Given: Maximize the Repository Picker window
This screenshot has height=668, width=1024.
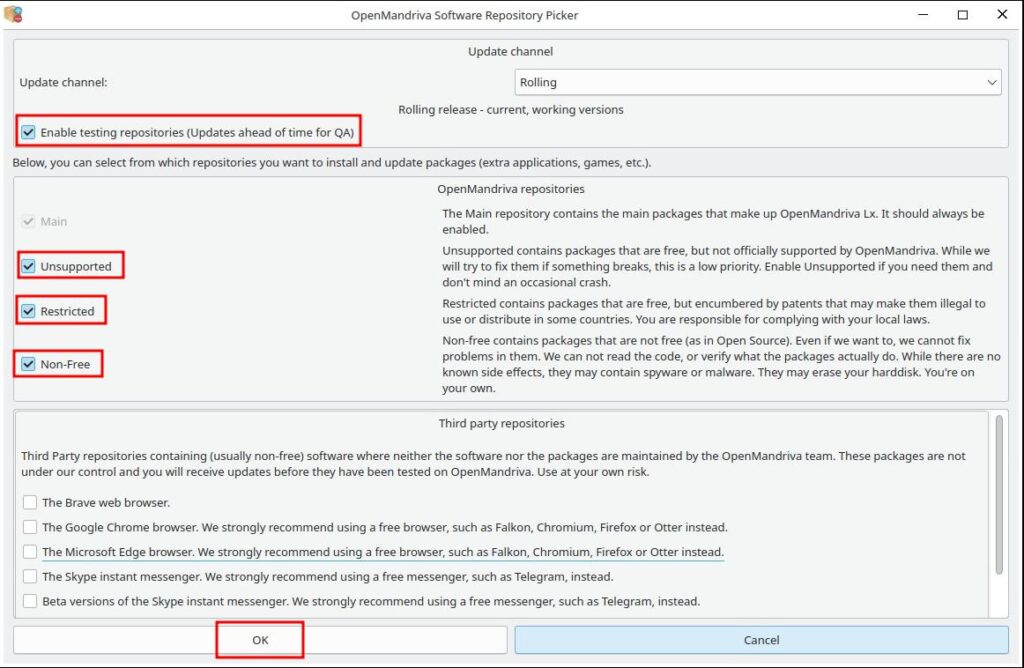Looking at the screenshot, I should [x=963, y=14].
